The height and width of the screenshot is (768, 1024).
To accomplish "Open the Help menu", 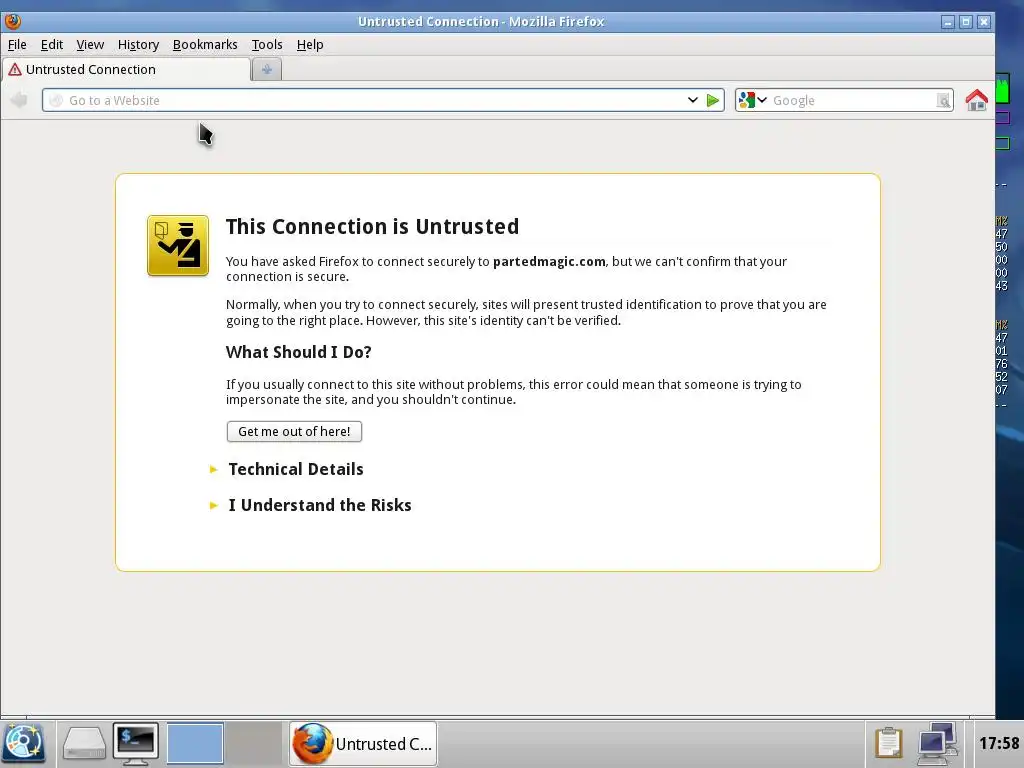I will [310, 44].
